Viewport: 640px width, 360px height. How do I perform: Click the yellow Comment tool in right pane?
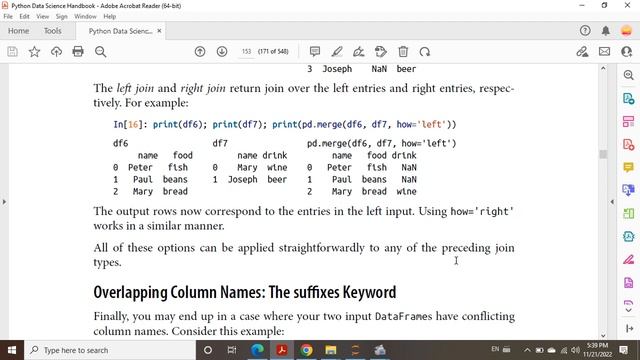[x=629, y=167]
